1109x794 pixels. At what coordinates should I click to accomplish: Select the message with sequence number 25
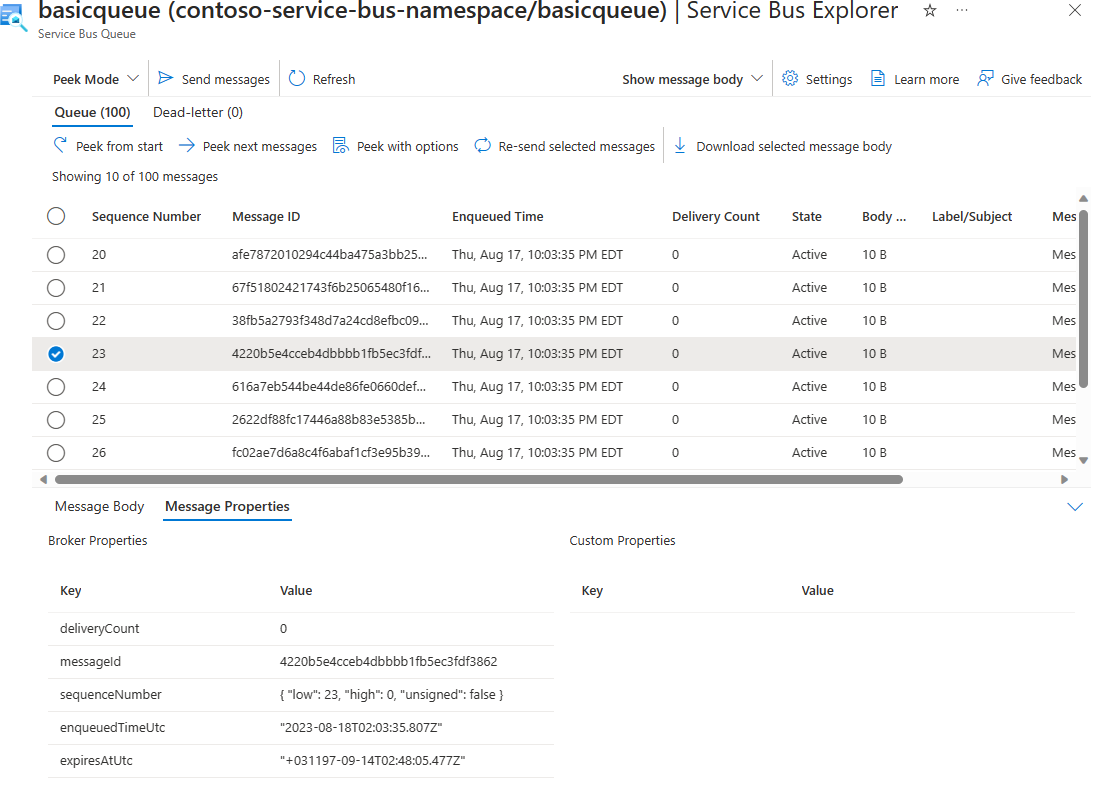(x=56, y=419)
